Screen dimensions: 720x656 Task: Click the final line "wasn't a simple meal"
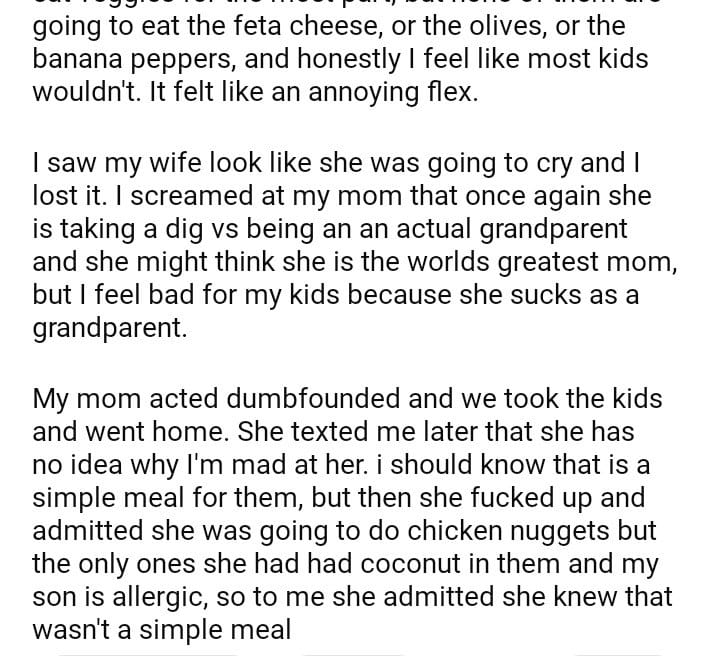161,631
